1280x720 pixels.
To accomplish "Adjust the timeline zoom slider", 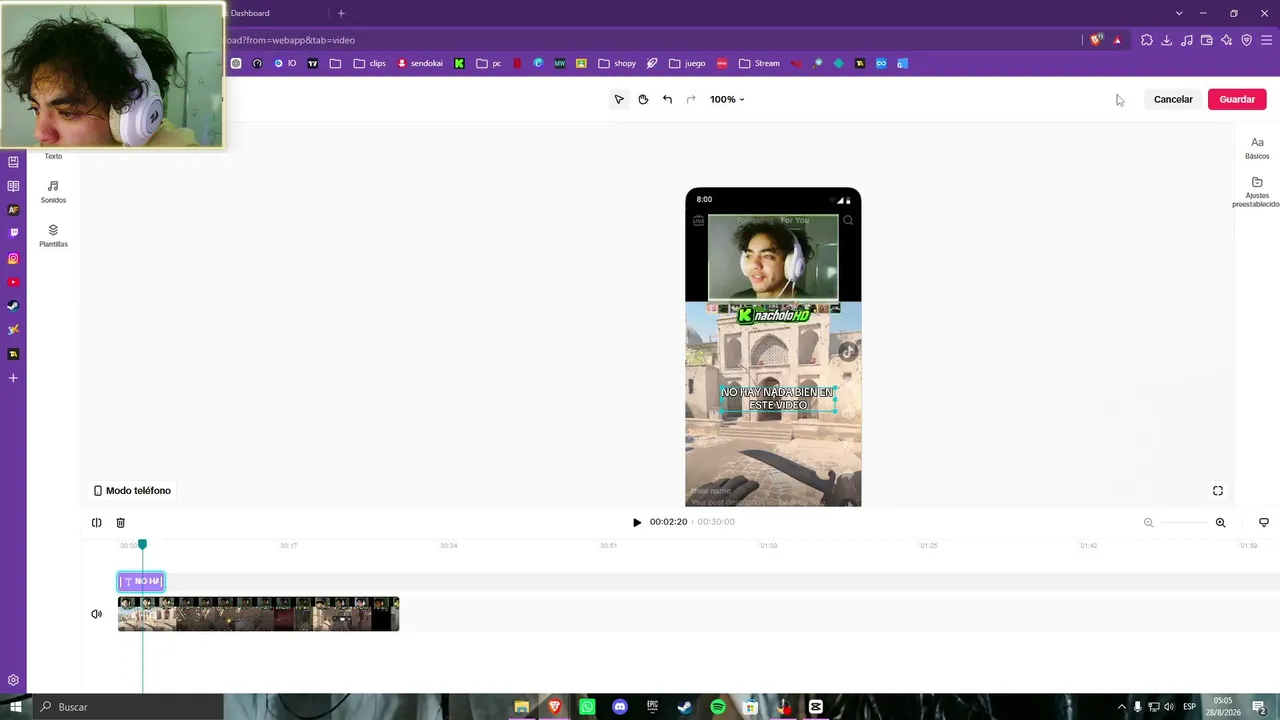I will click(1184, 522).
